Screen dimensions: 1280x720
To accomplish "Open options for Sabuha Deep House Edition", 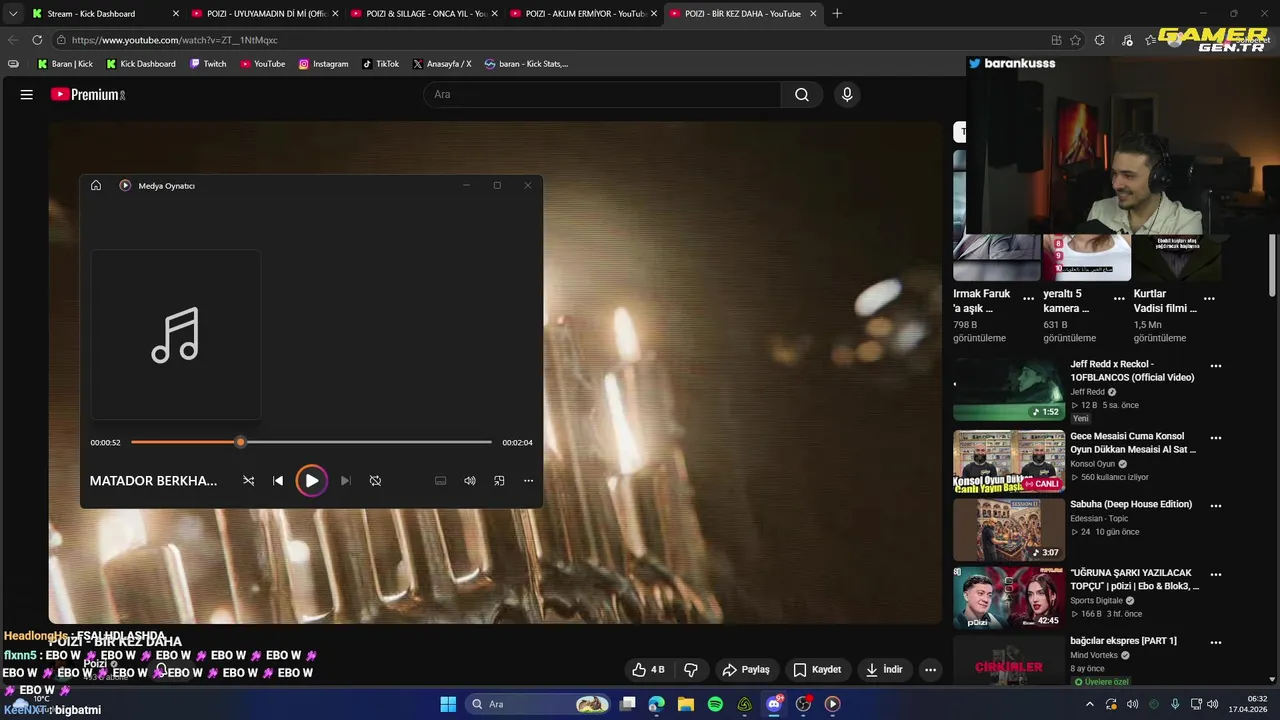I will [1216, 506].
